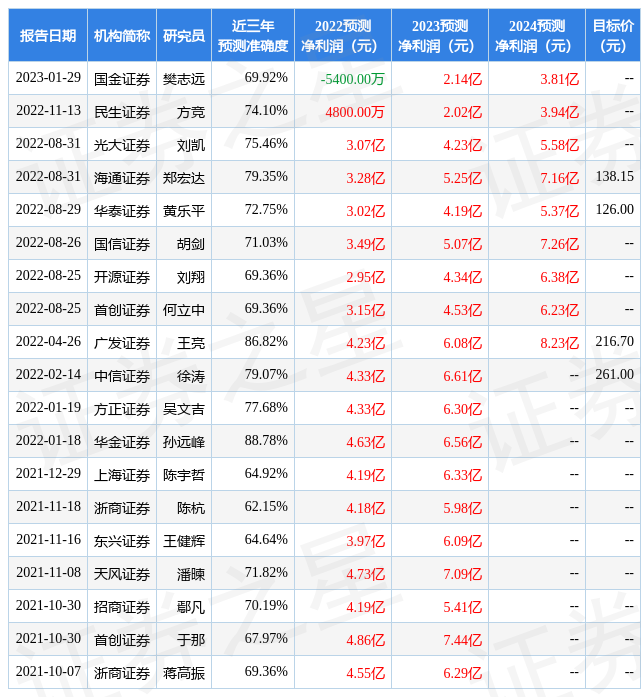Image resolution: width=641 pixels, height=697 pixels.
Task: Click 2023 forecast 4.53亿
Action: (462, 310)
